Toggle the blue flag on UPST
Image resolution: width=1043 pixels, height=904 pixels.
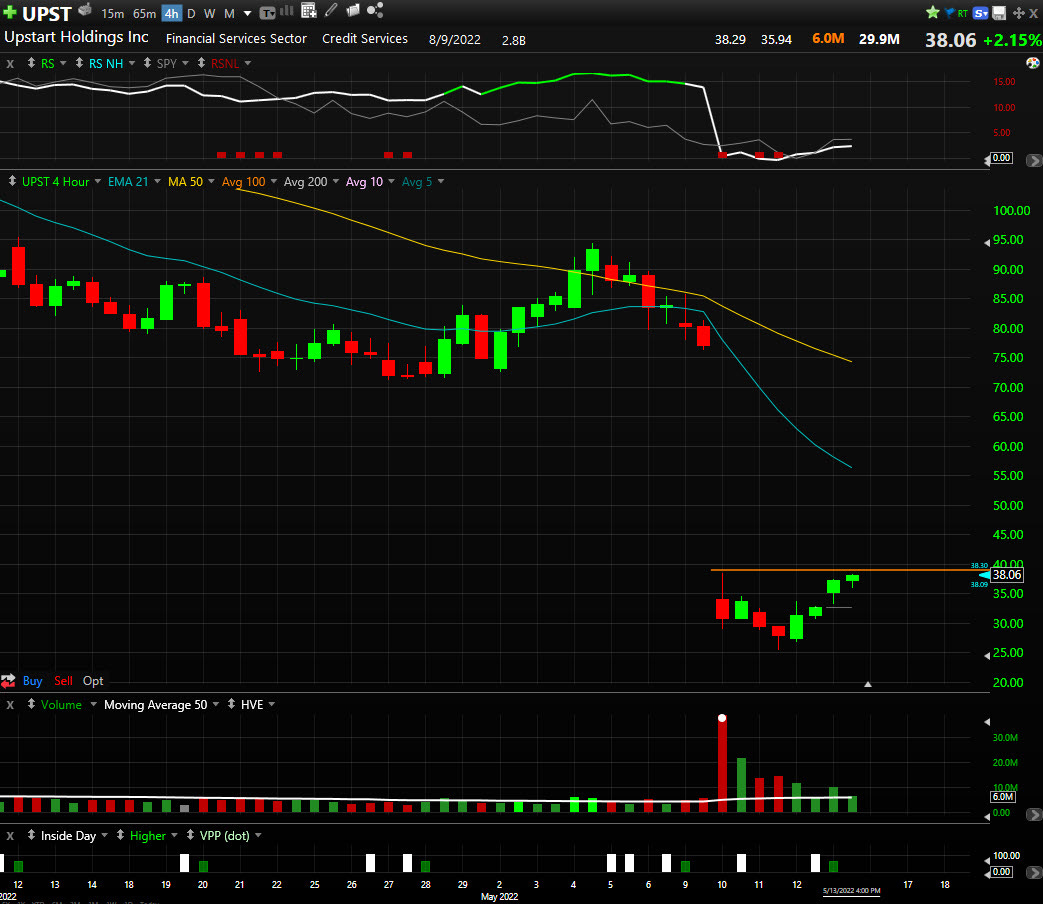click(949, 13)
